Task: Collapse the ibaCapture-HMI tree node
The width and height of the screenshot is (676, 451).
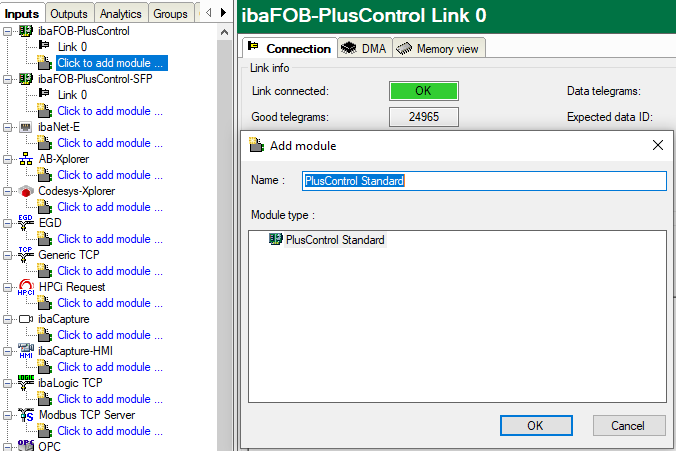Action: pos(7,351)
